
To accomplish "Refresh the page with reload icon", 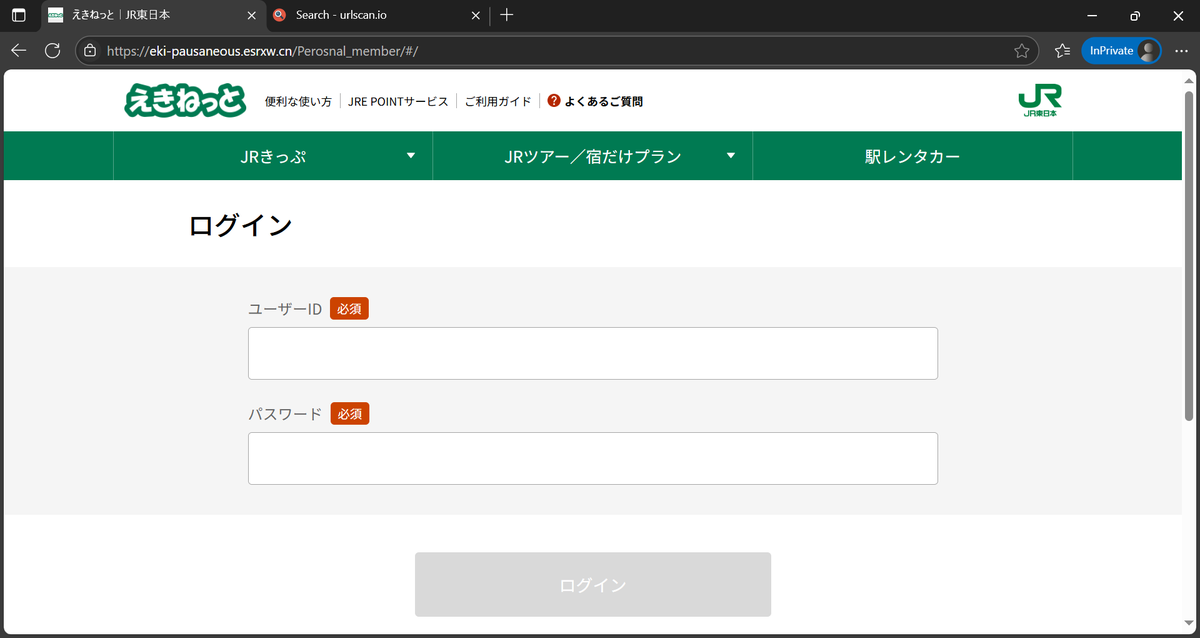I will [x=53, y=50].
